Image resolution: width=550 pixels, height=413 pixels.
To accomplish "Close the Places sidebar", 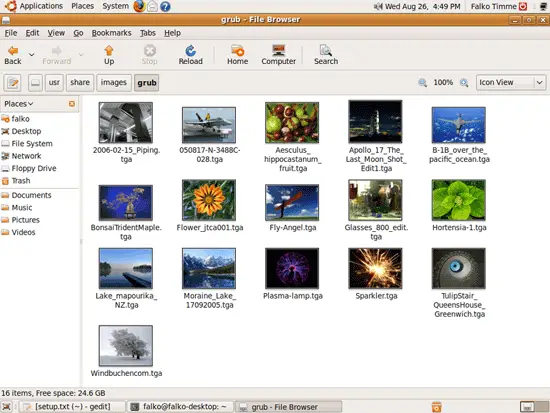I will coord(72,104).
